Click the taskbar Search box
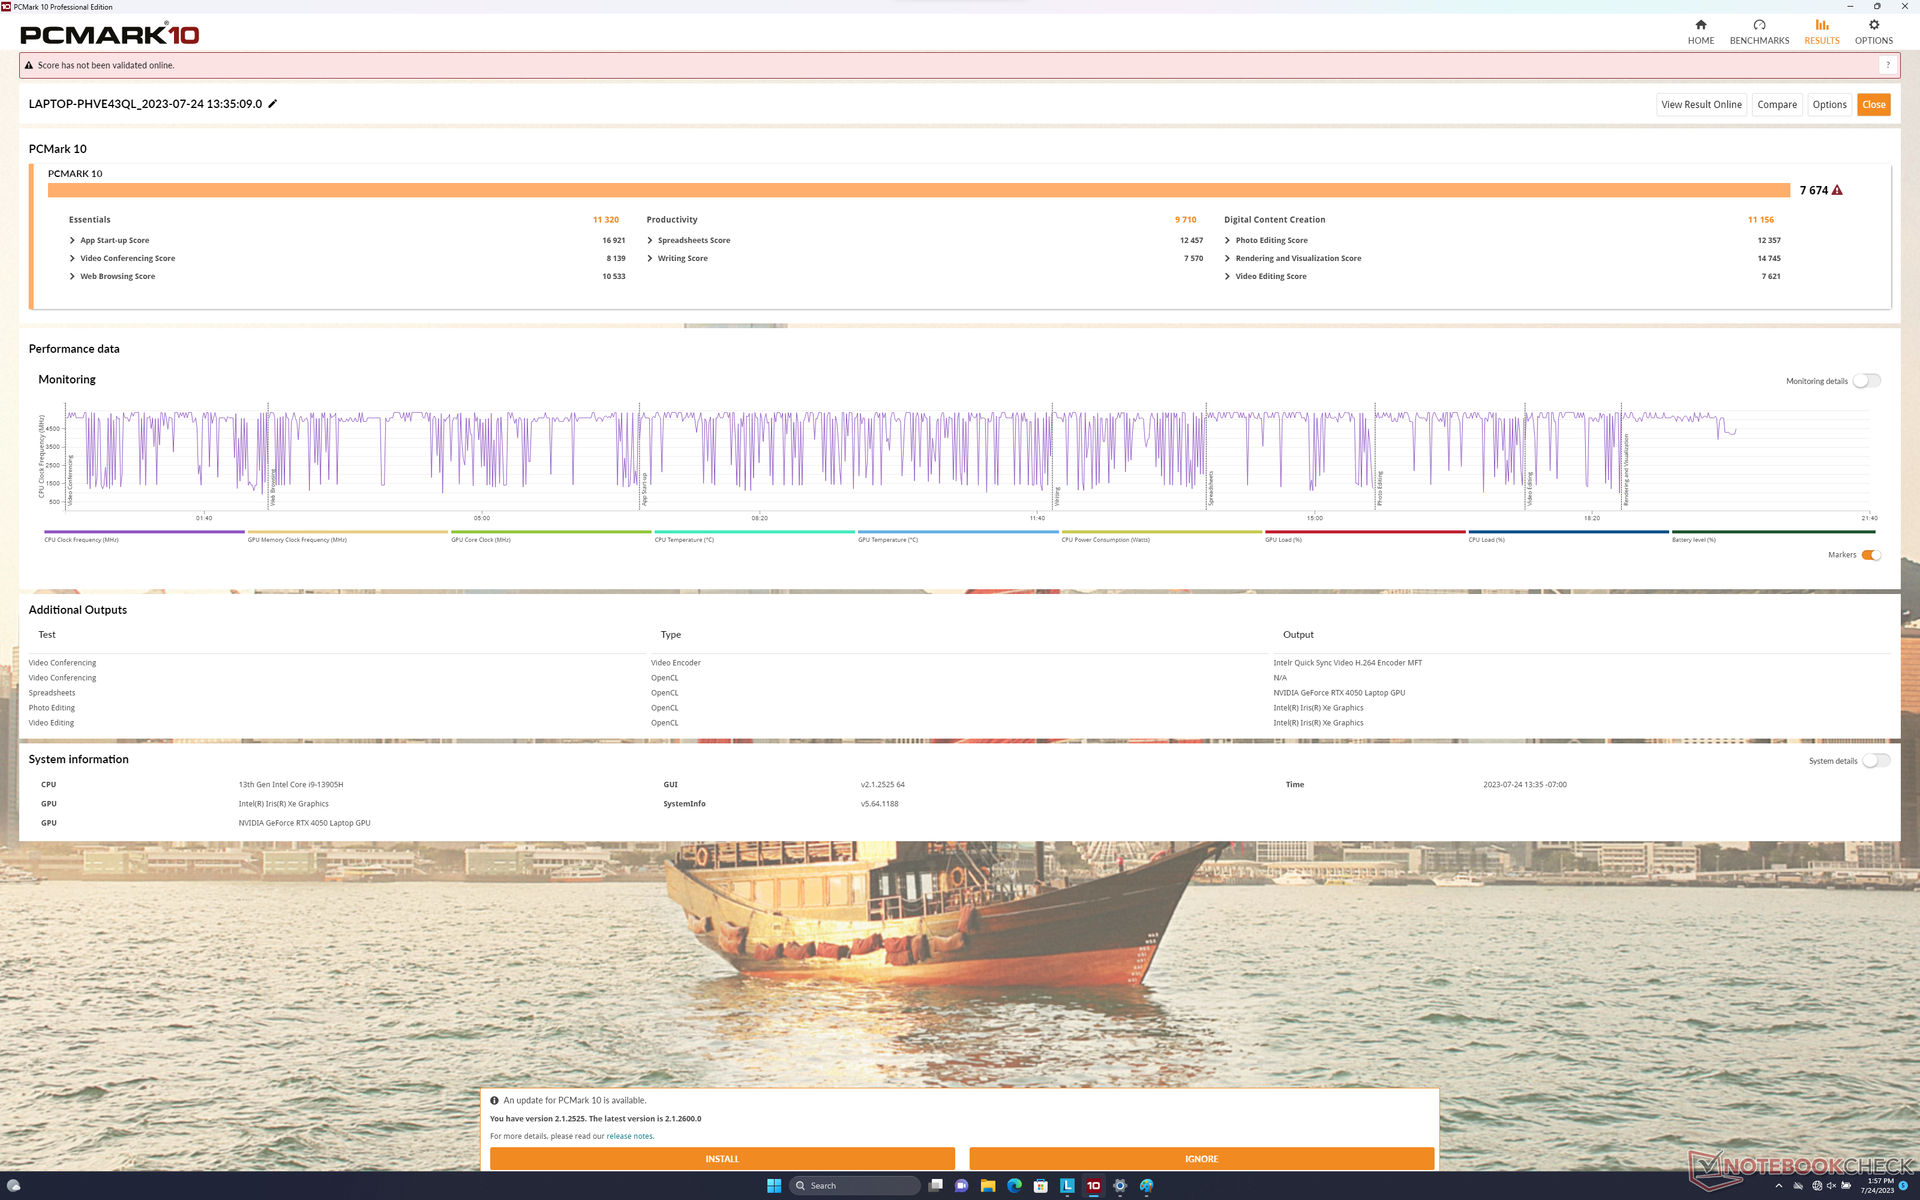The width and height of the screenshot is (1920, 1200). pyautogui.click(x=855, y=1186)
